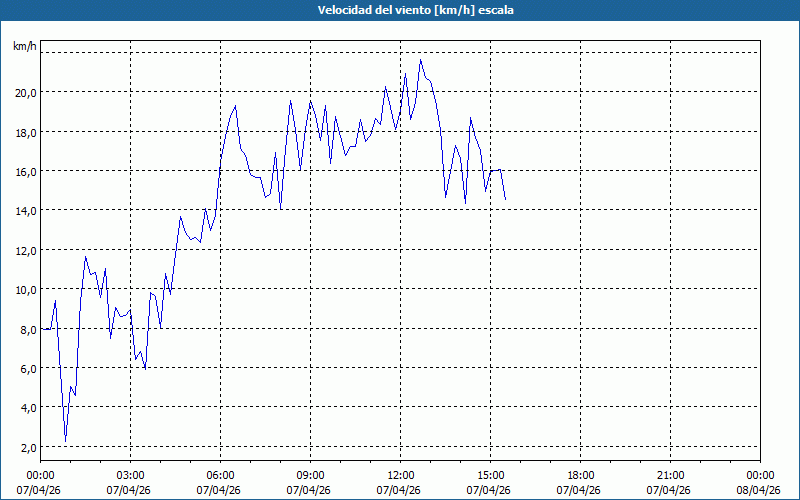This screenshot has width=800, height=500.
Task: Select the 09:00 time label
Action: point(310,475)
